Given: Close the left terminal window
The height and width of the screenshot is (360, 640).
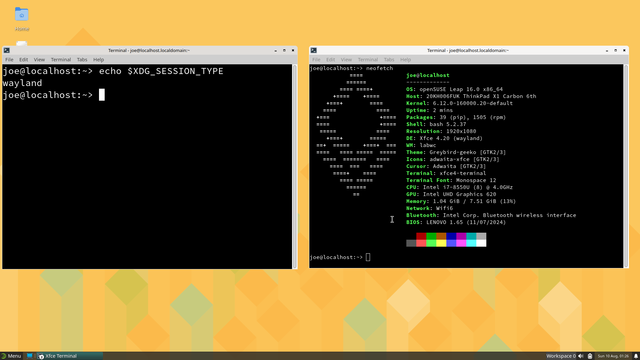Looking at the screenshot, I should pos(293,51).
